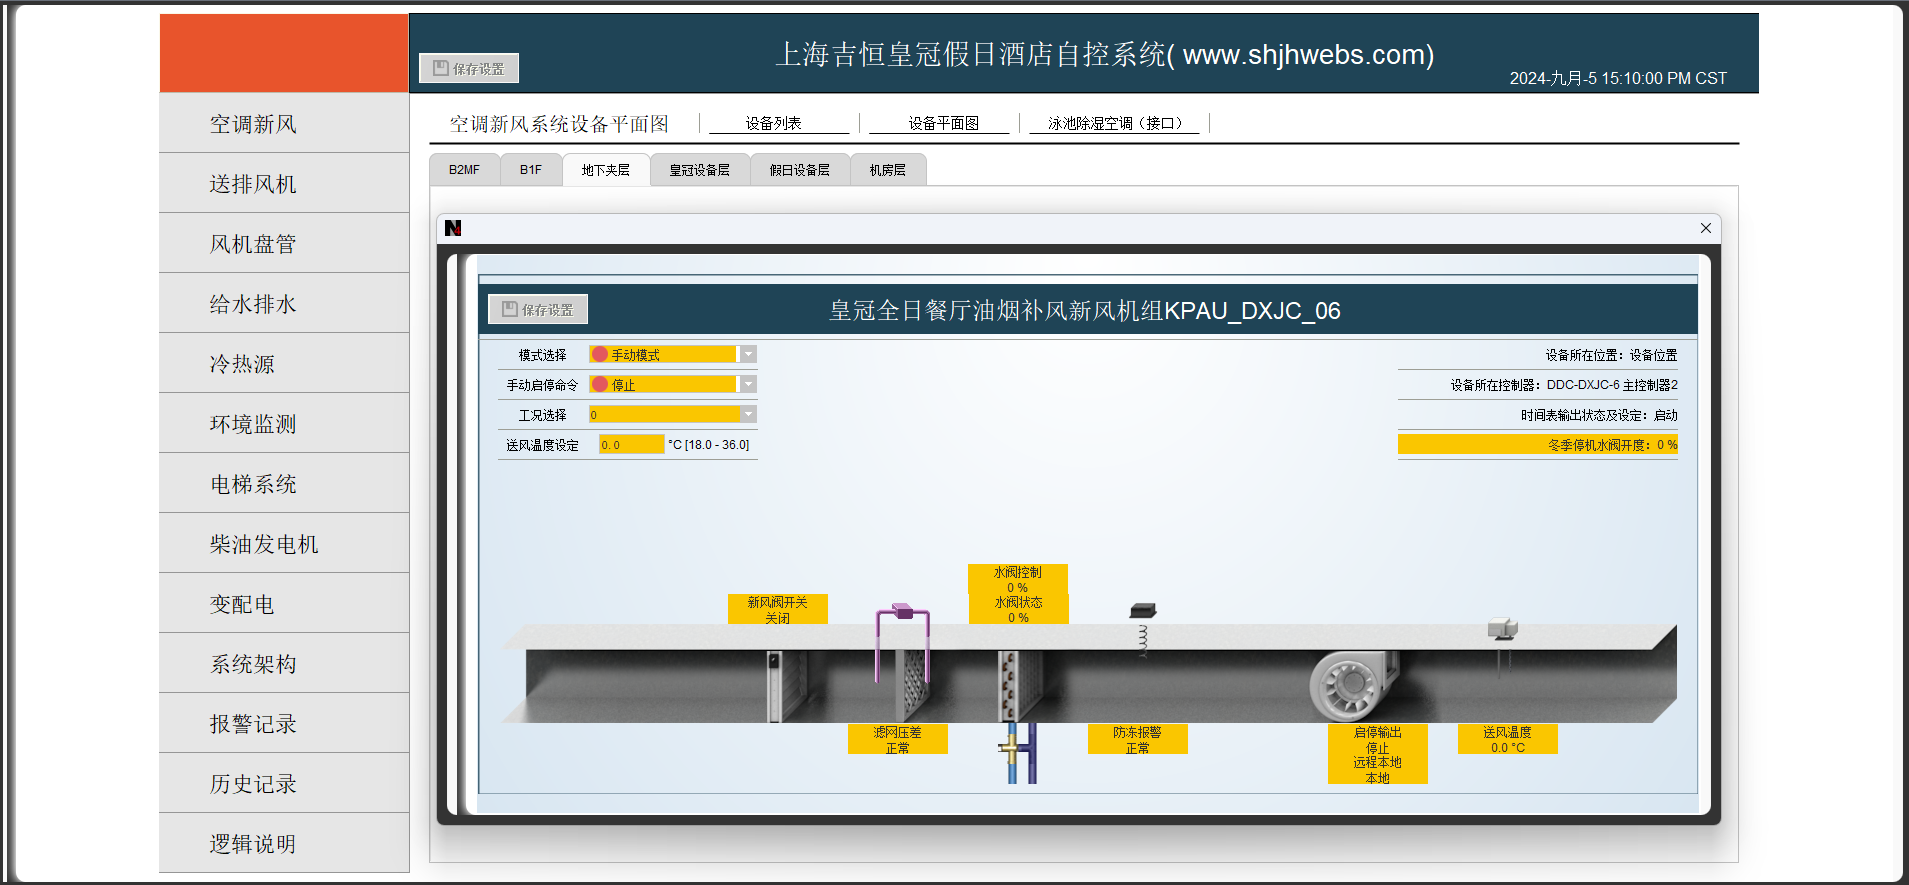This screenshot has width=1909, height=885.
Task: Switch to 皇冠设备层 tab
Action: [700, 170]
